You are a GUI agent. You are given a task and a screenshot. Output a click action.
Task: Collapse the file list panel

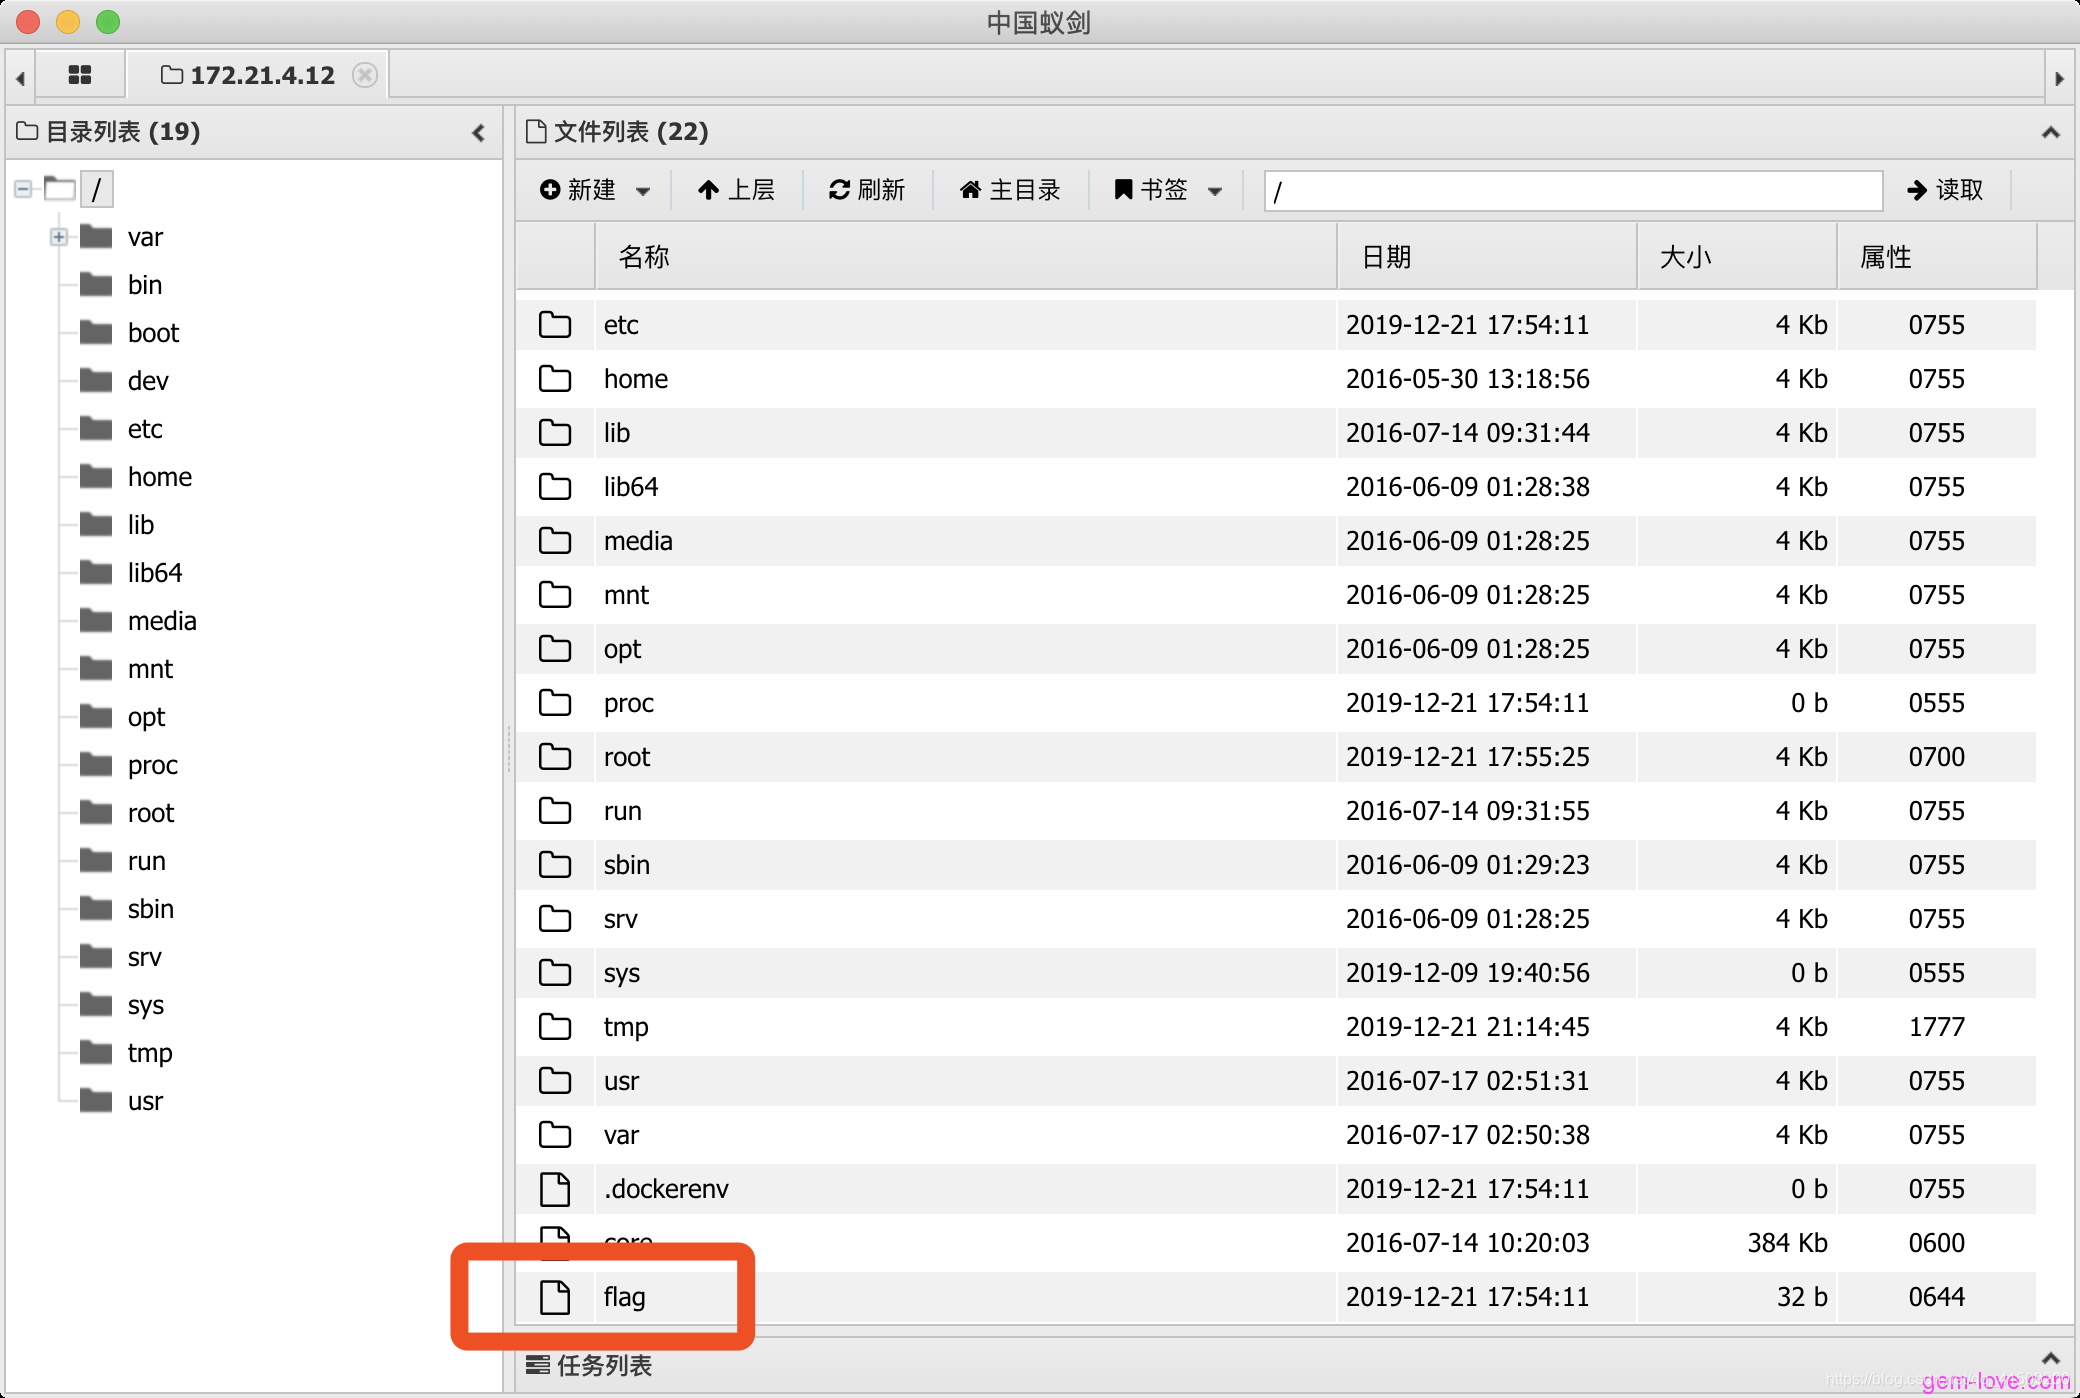coord(2050,132)
